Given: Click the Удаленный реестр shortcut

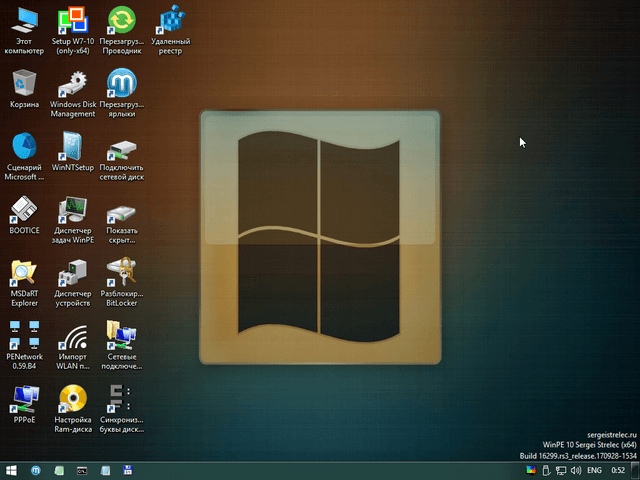Looking at the screenshot, I should tap(171, 20).
